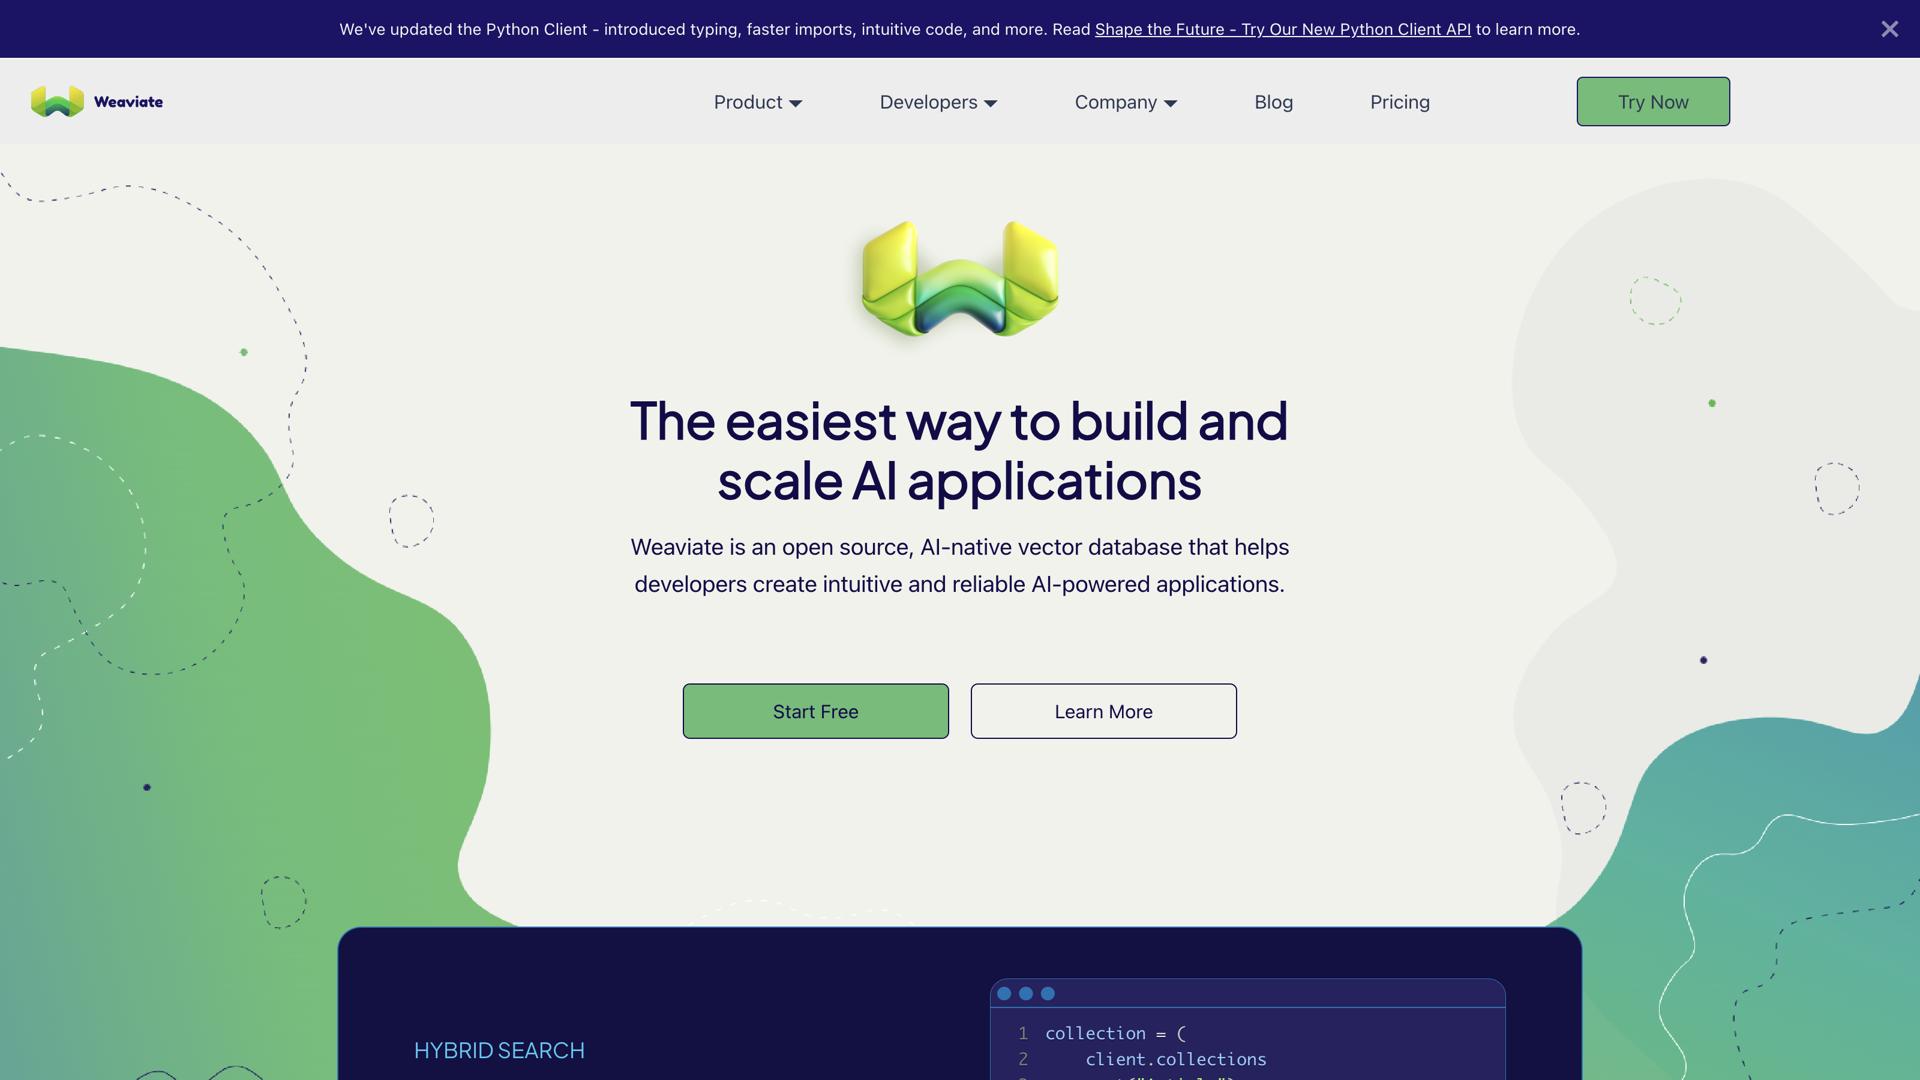1920x1080 pixels.
Task: Expand the Product dropdown arrow
Action: coord(796,103)
